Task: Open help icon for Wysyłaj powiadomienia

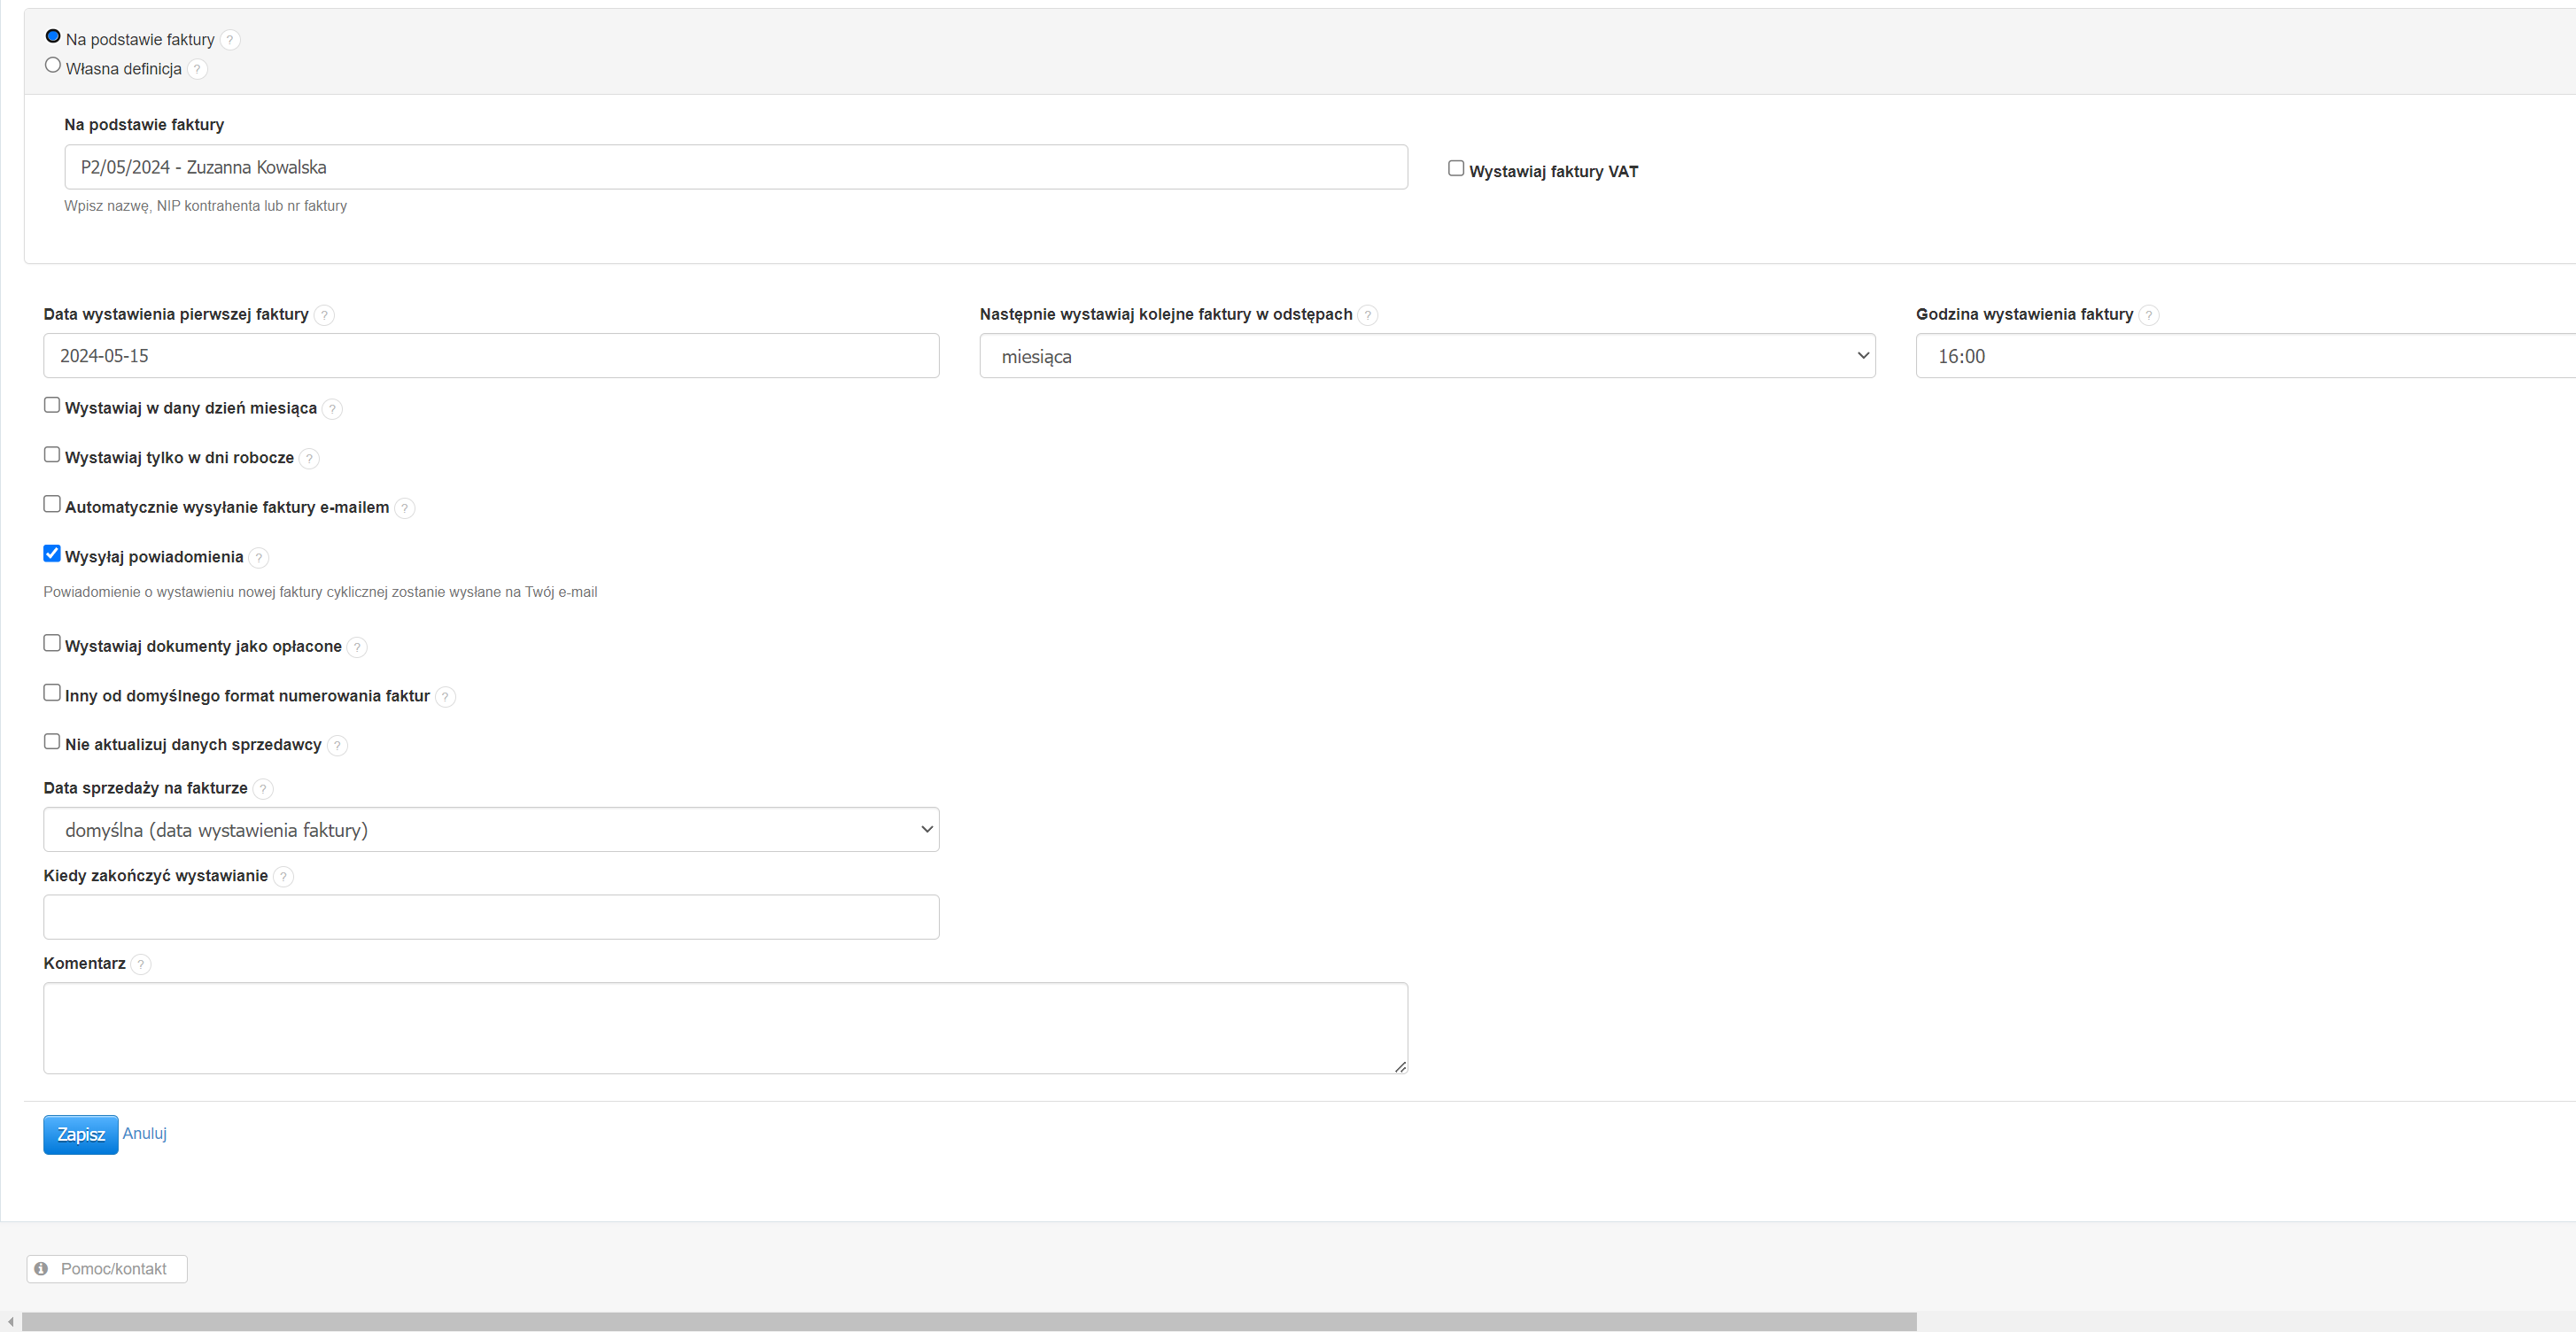Action: click(x=259, y=558)
